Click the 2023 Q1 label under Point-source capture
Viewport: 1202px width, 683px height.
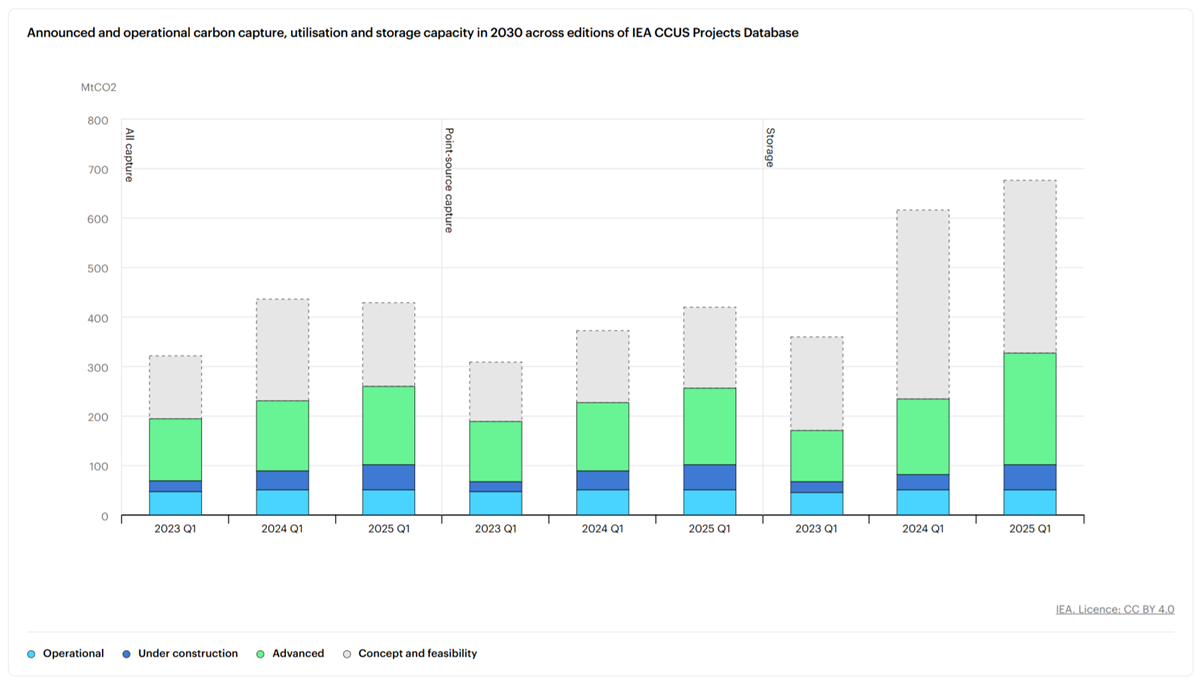496,529
